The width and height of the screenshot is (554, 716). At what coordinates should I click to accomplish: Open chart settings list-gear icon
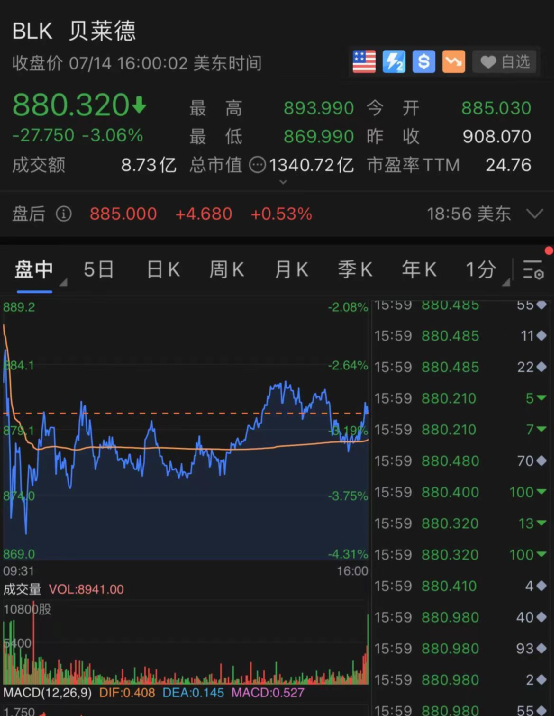pos(533,269)
